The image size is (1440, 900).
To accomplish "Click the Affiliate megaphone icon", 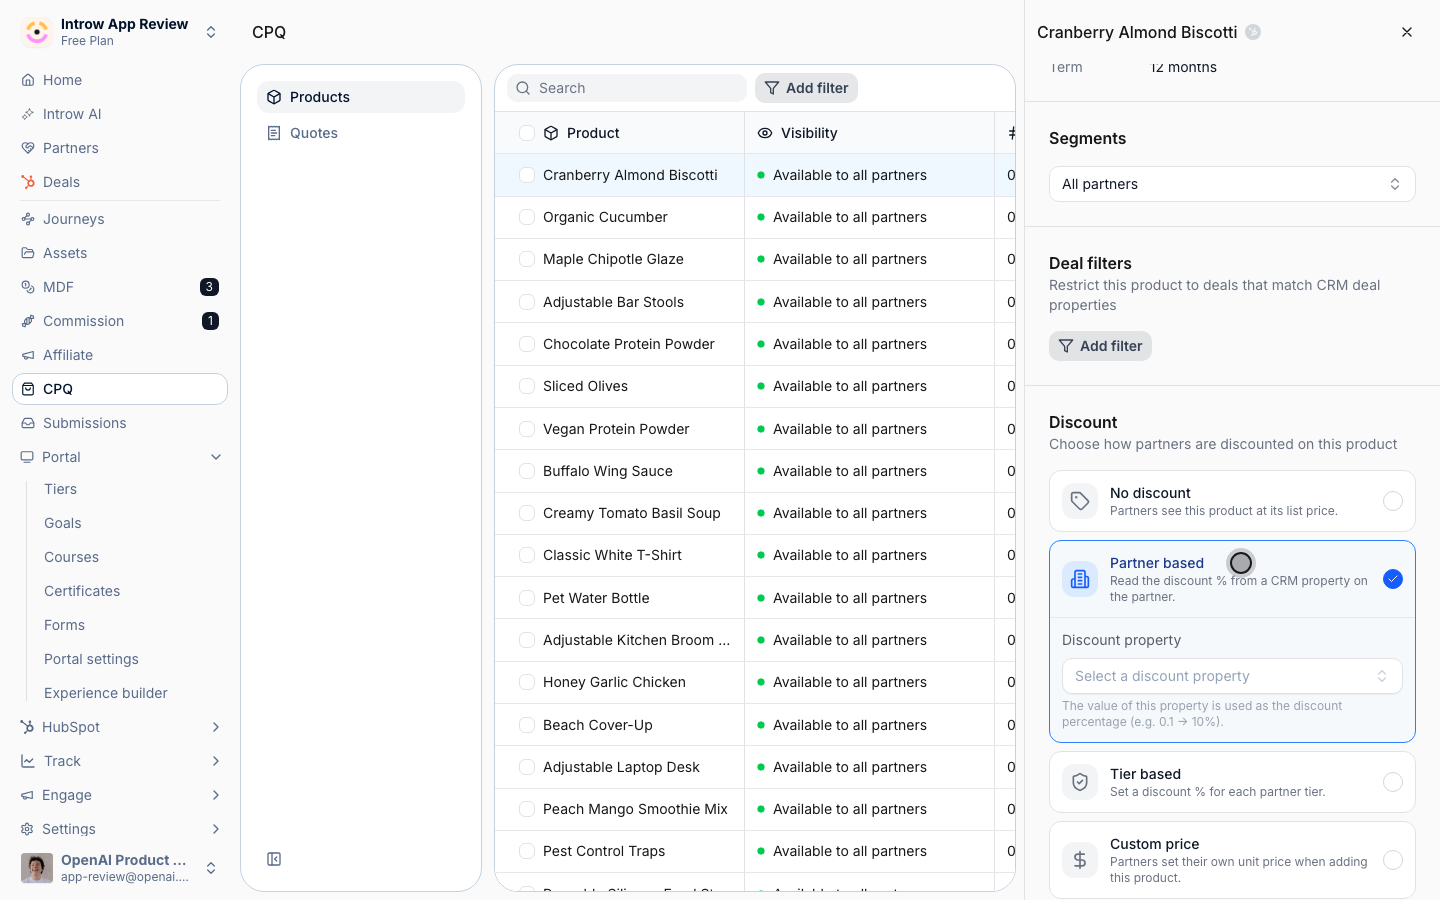I will (28, 355).
